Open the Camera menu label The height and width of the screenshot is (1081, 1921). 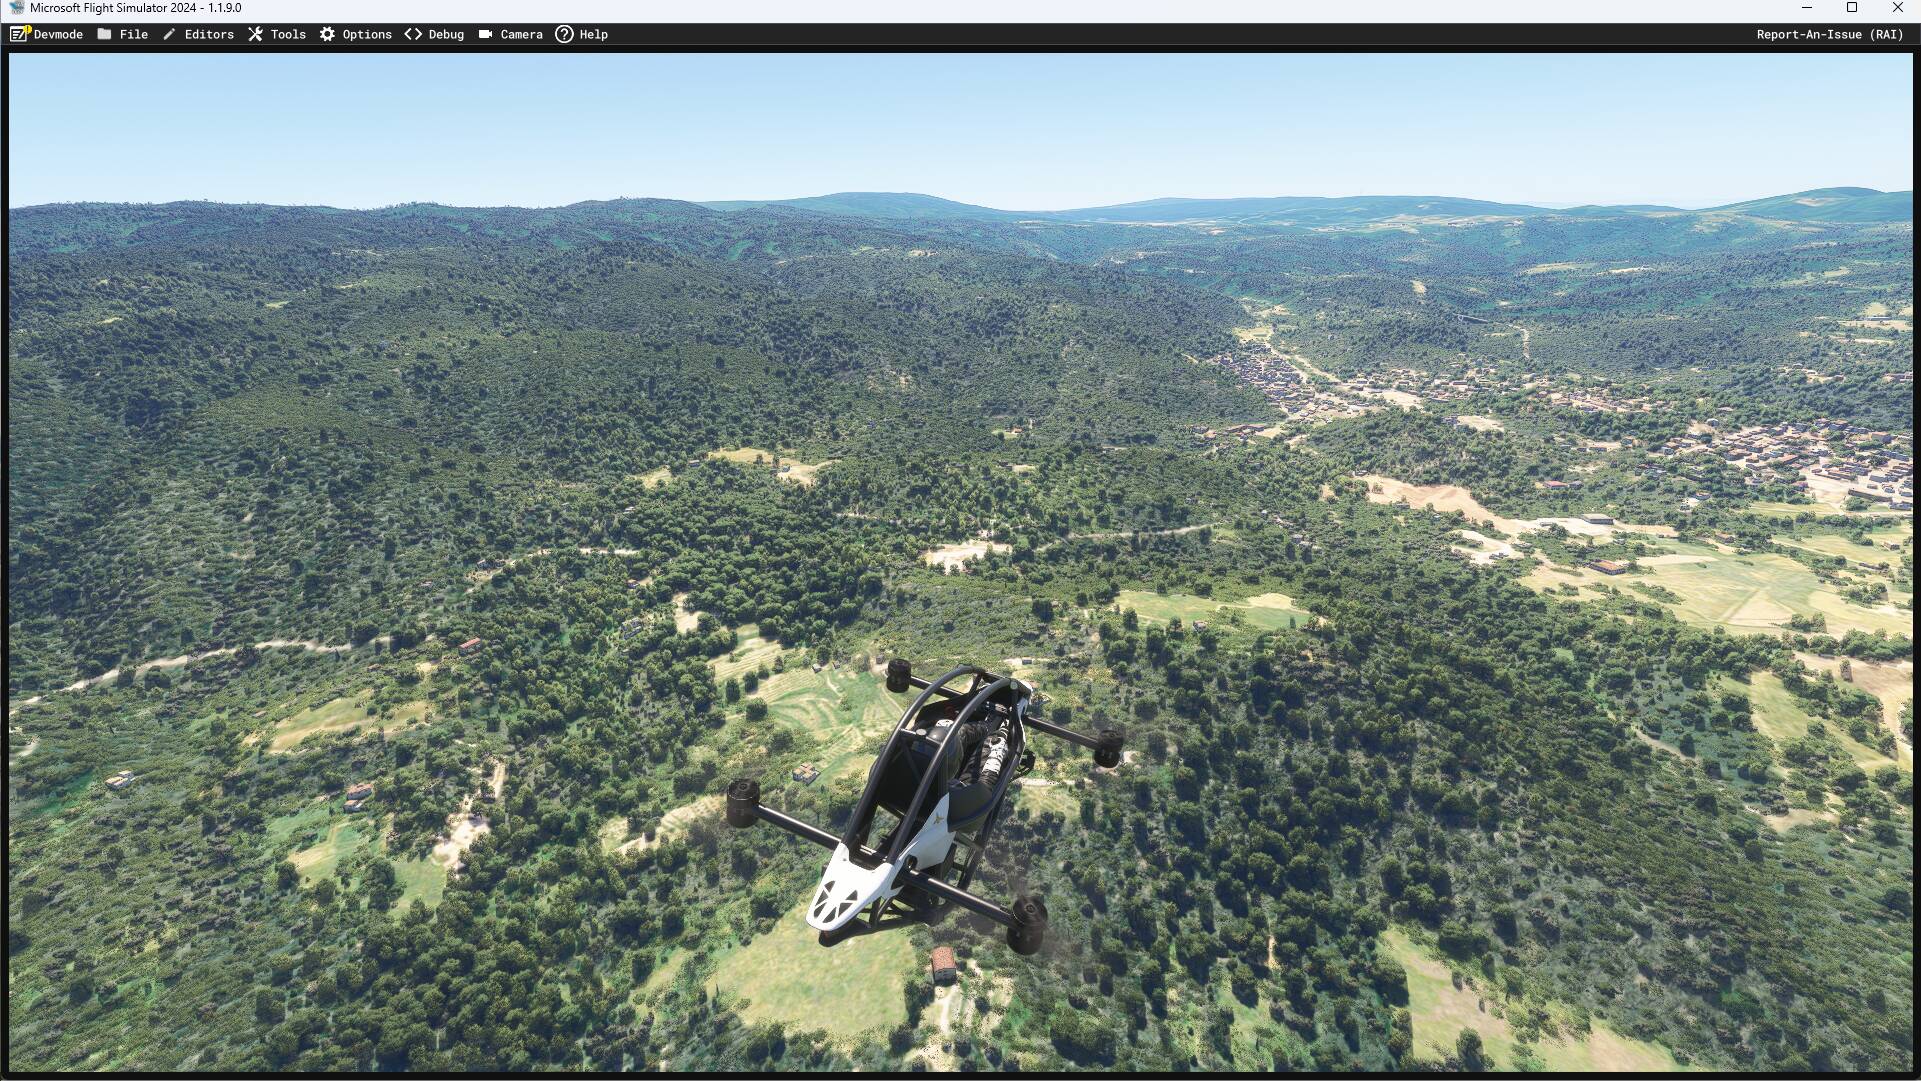(521, 34)
